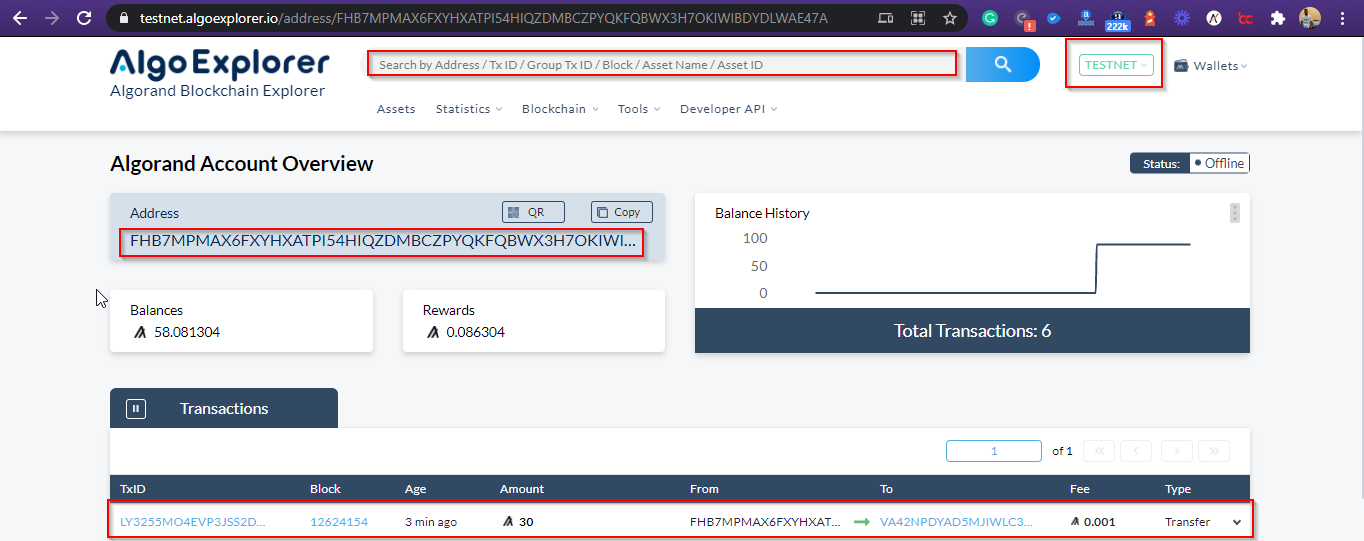Open the Balance History chart options menu
The height and width of the screenshot is (541, 1364).
point(1235,213)
